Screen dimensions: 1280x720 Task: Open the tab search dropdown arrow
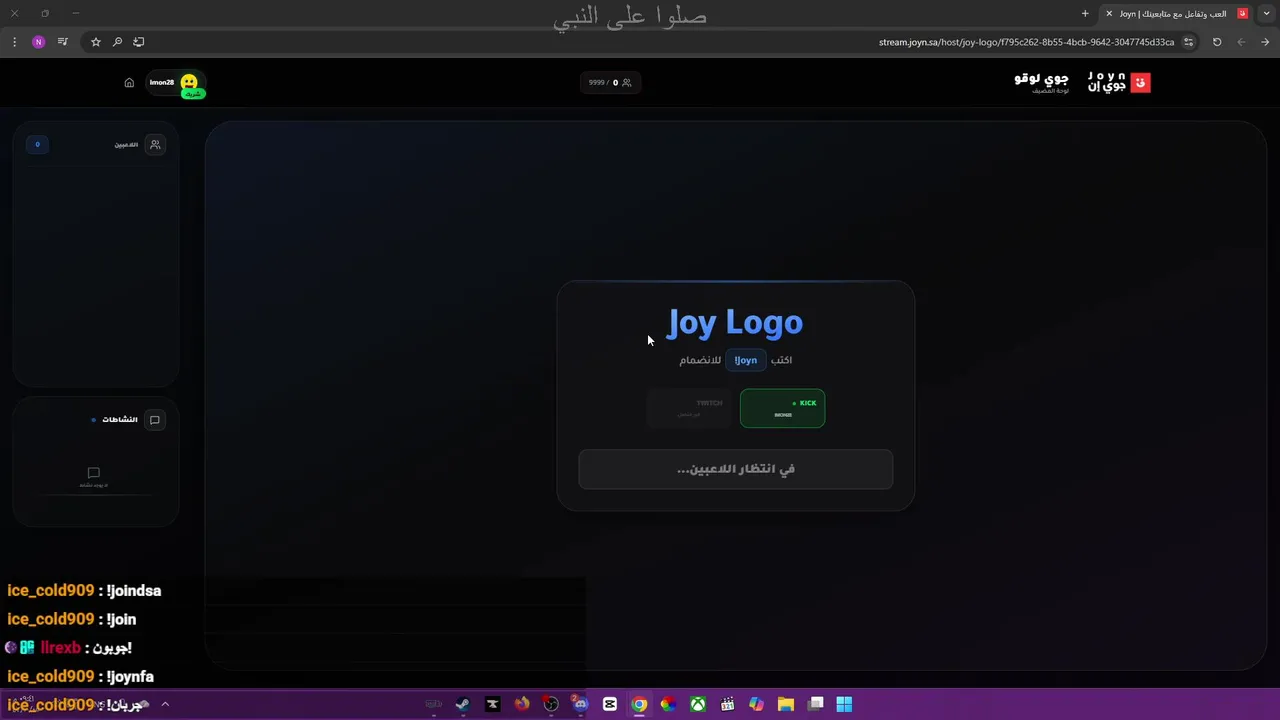(x=1266, y=14)
